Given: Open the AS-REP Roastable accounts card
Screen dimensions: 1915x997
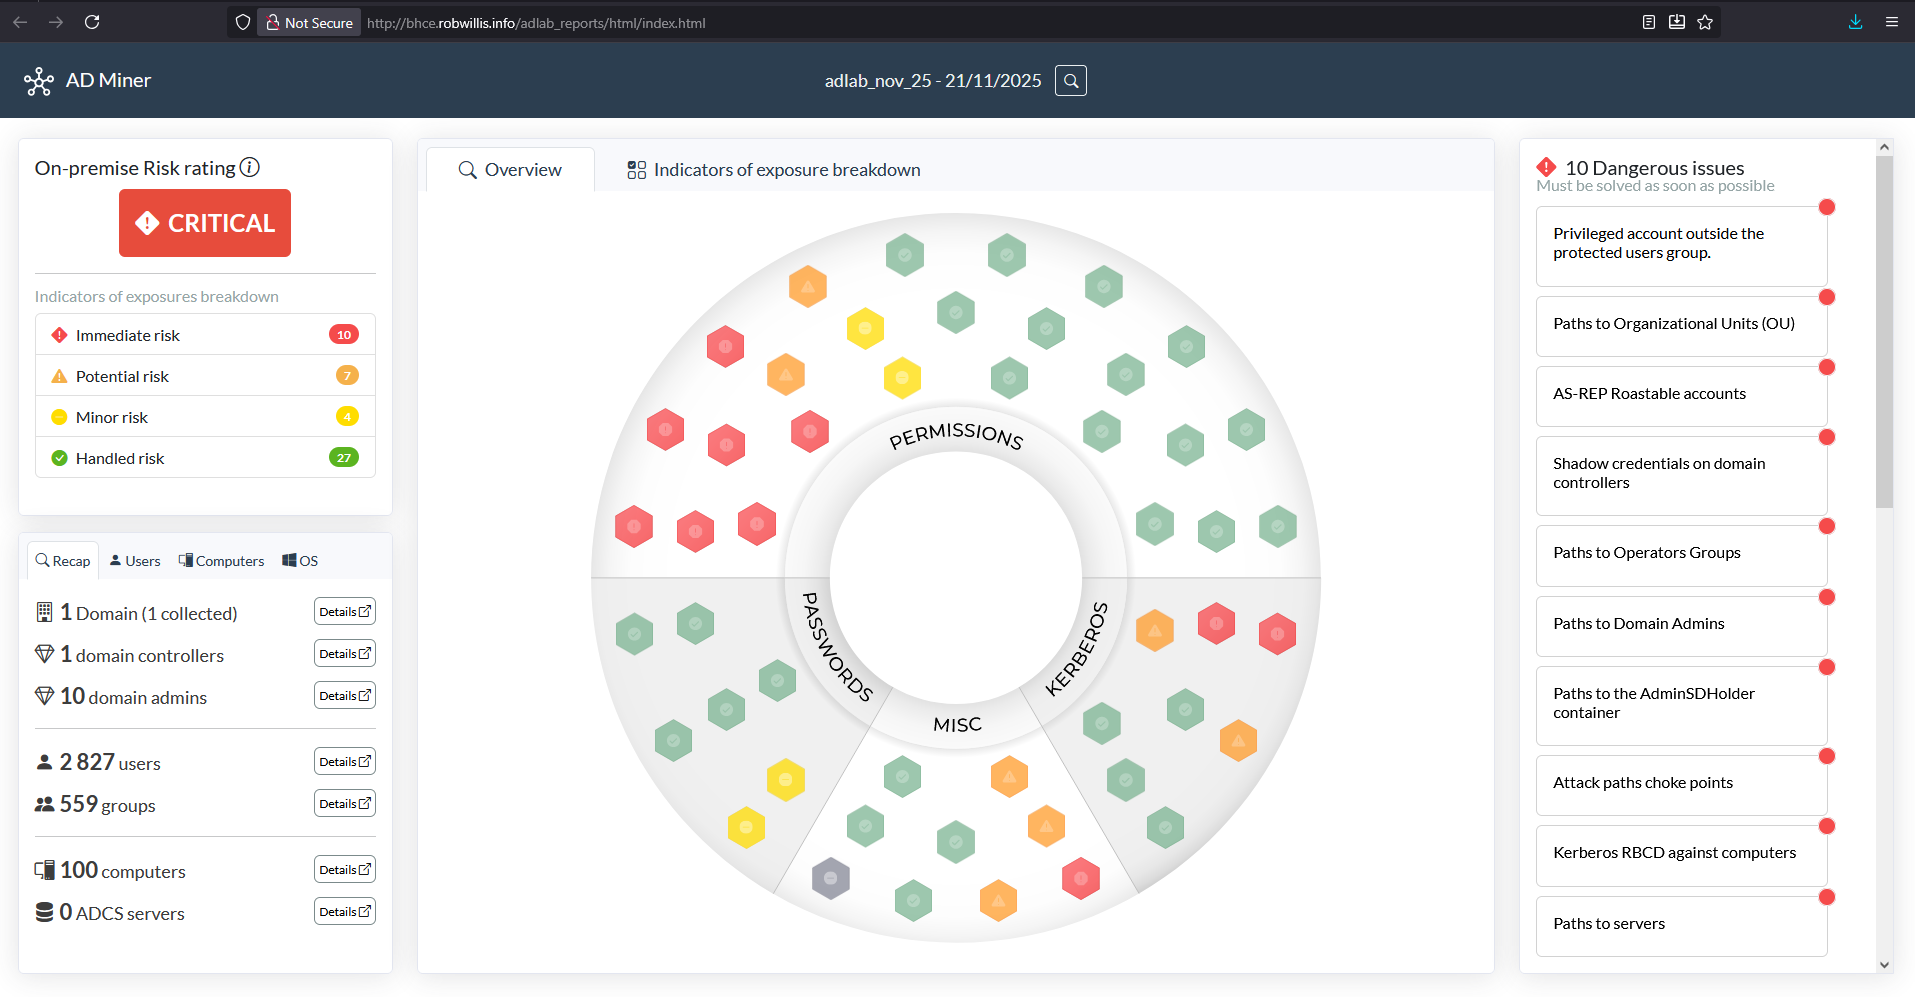Looking at the screenshot, I should (x=1680, y=394).
